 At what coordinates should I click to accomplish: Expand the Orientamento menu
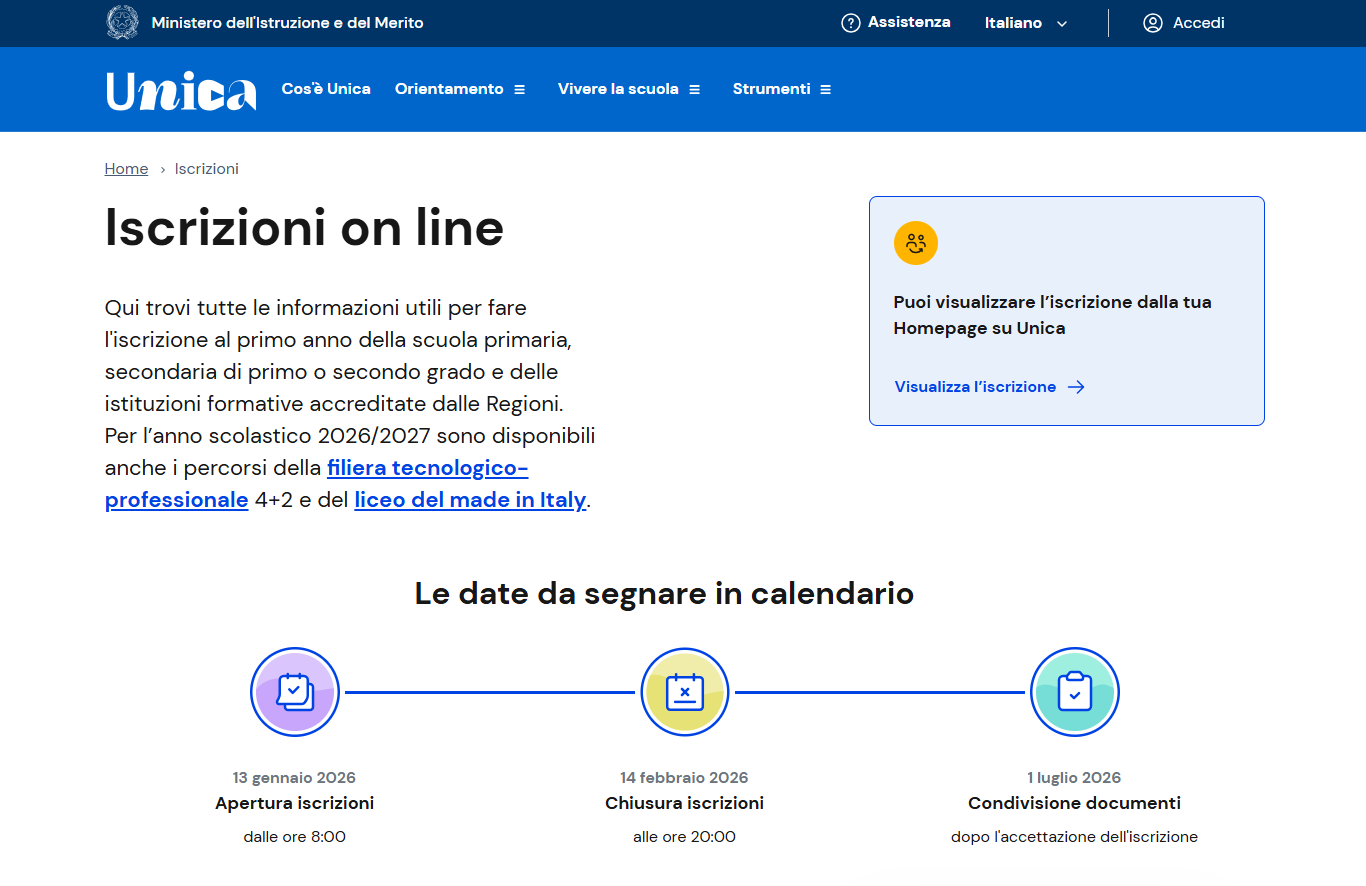coord(460,89)
